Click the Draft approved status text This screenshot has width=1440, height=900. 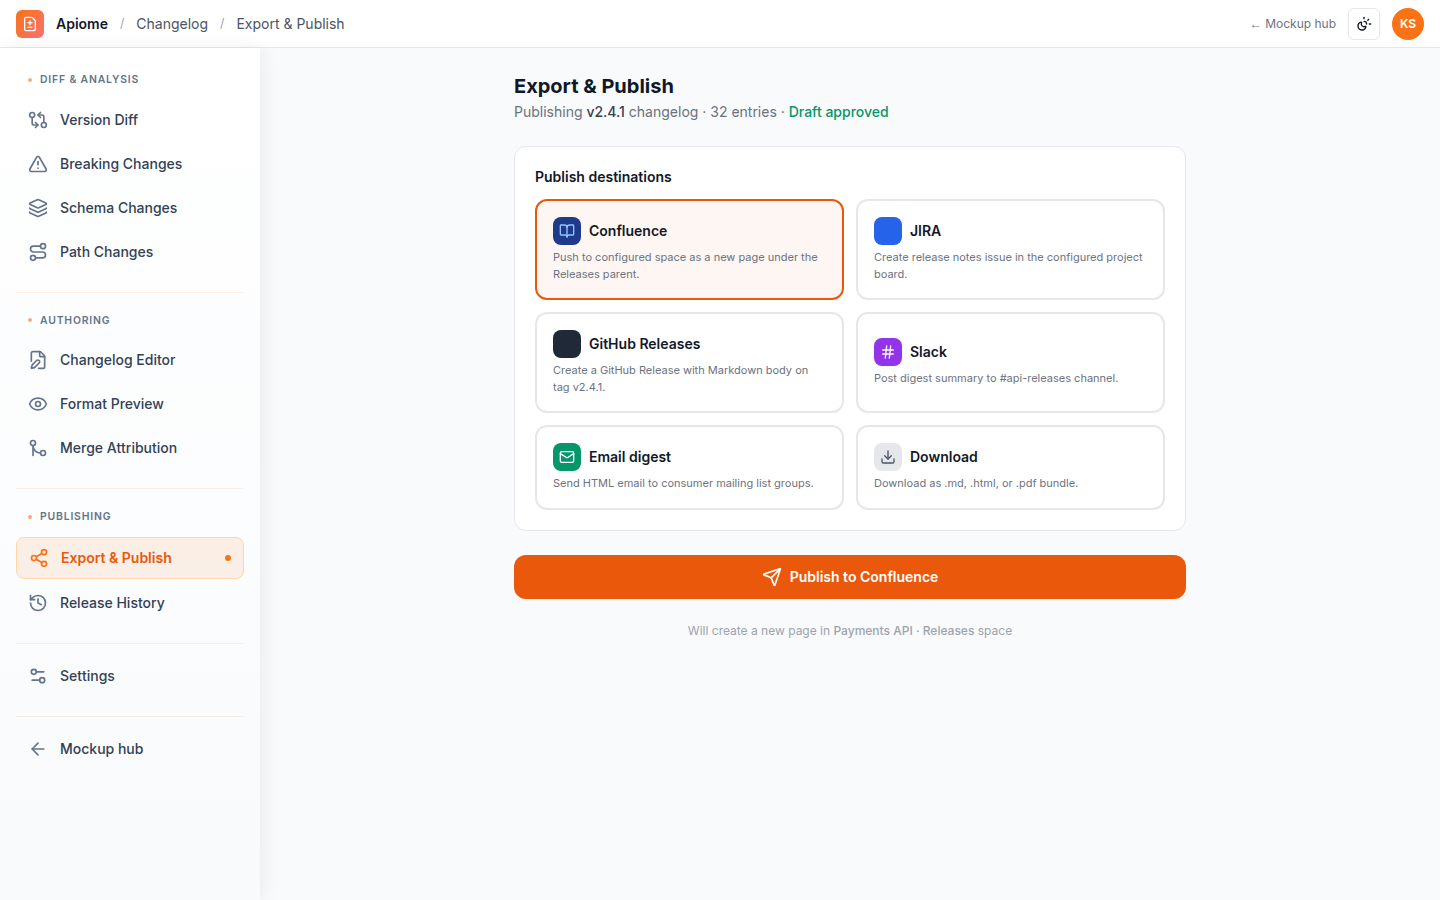pyautogui.click(x=838, y=112)
